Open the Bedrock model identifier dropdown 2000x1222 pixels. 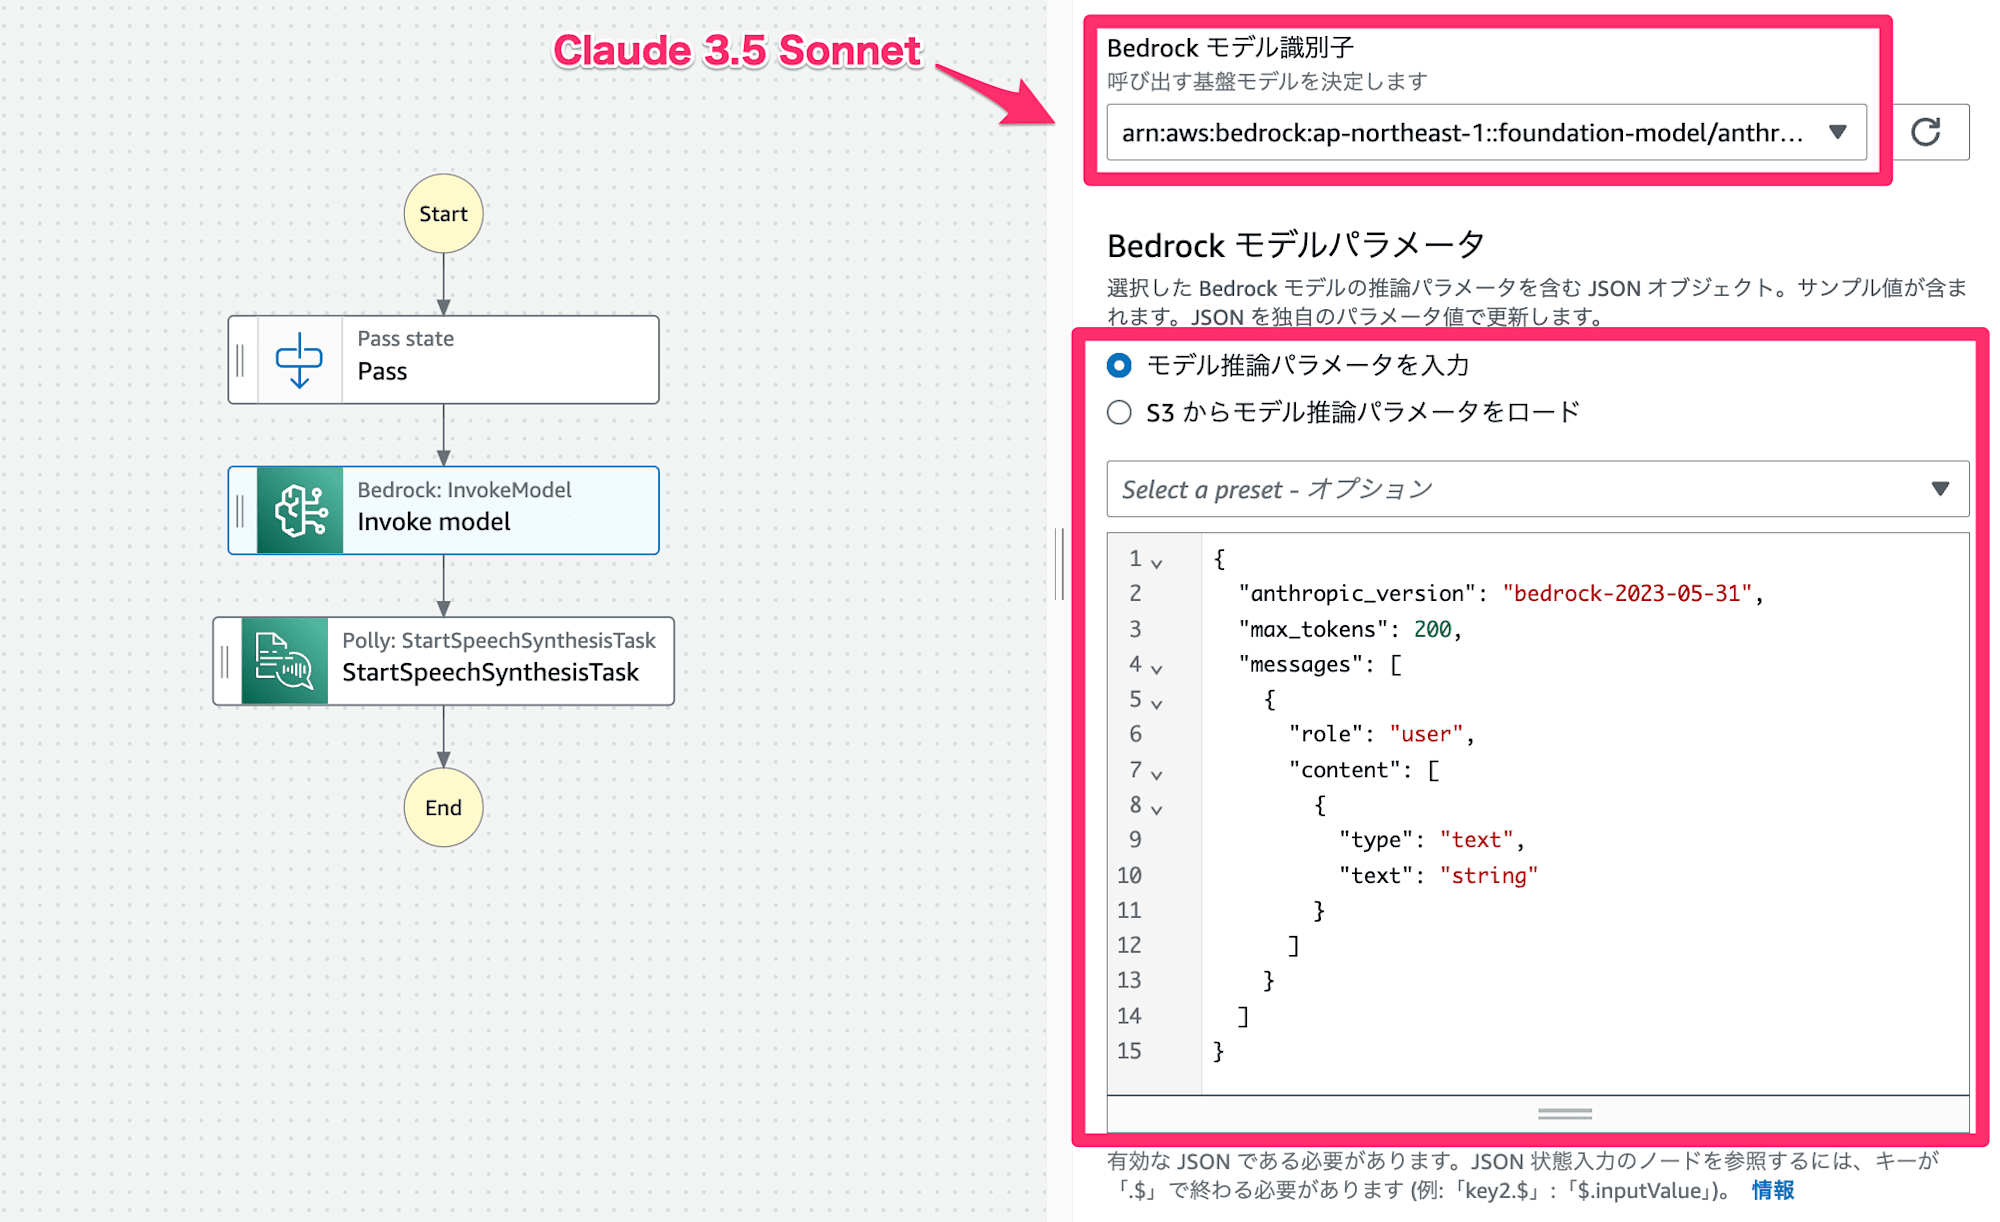click(x=1486, y=132)
